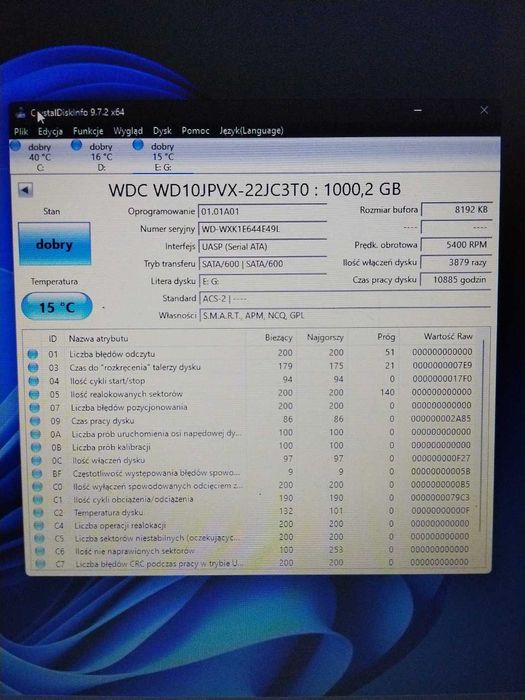Click the serial number field WD-WXK1E644E49L

262,229
